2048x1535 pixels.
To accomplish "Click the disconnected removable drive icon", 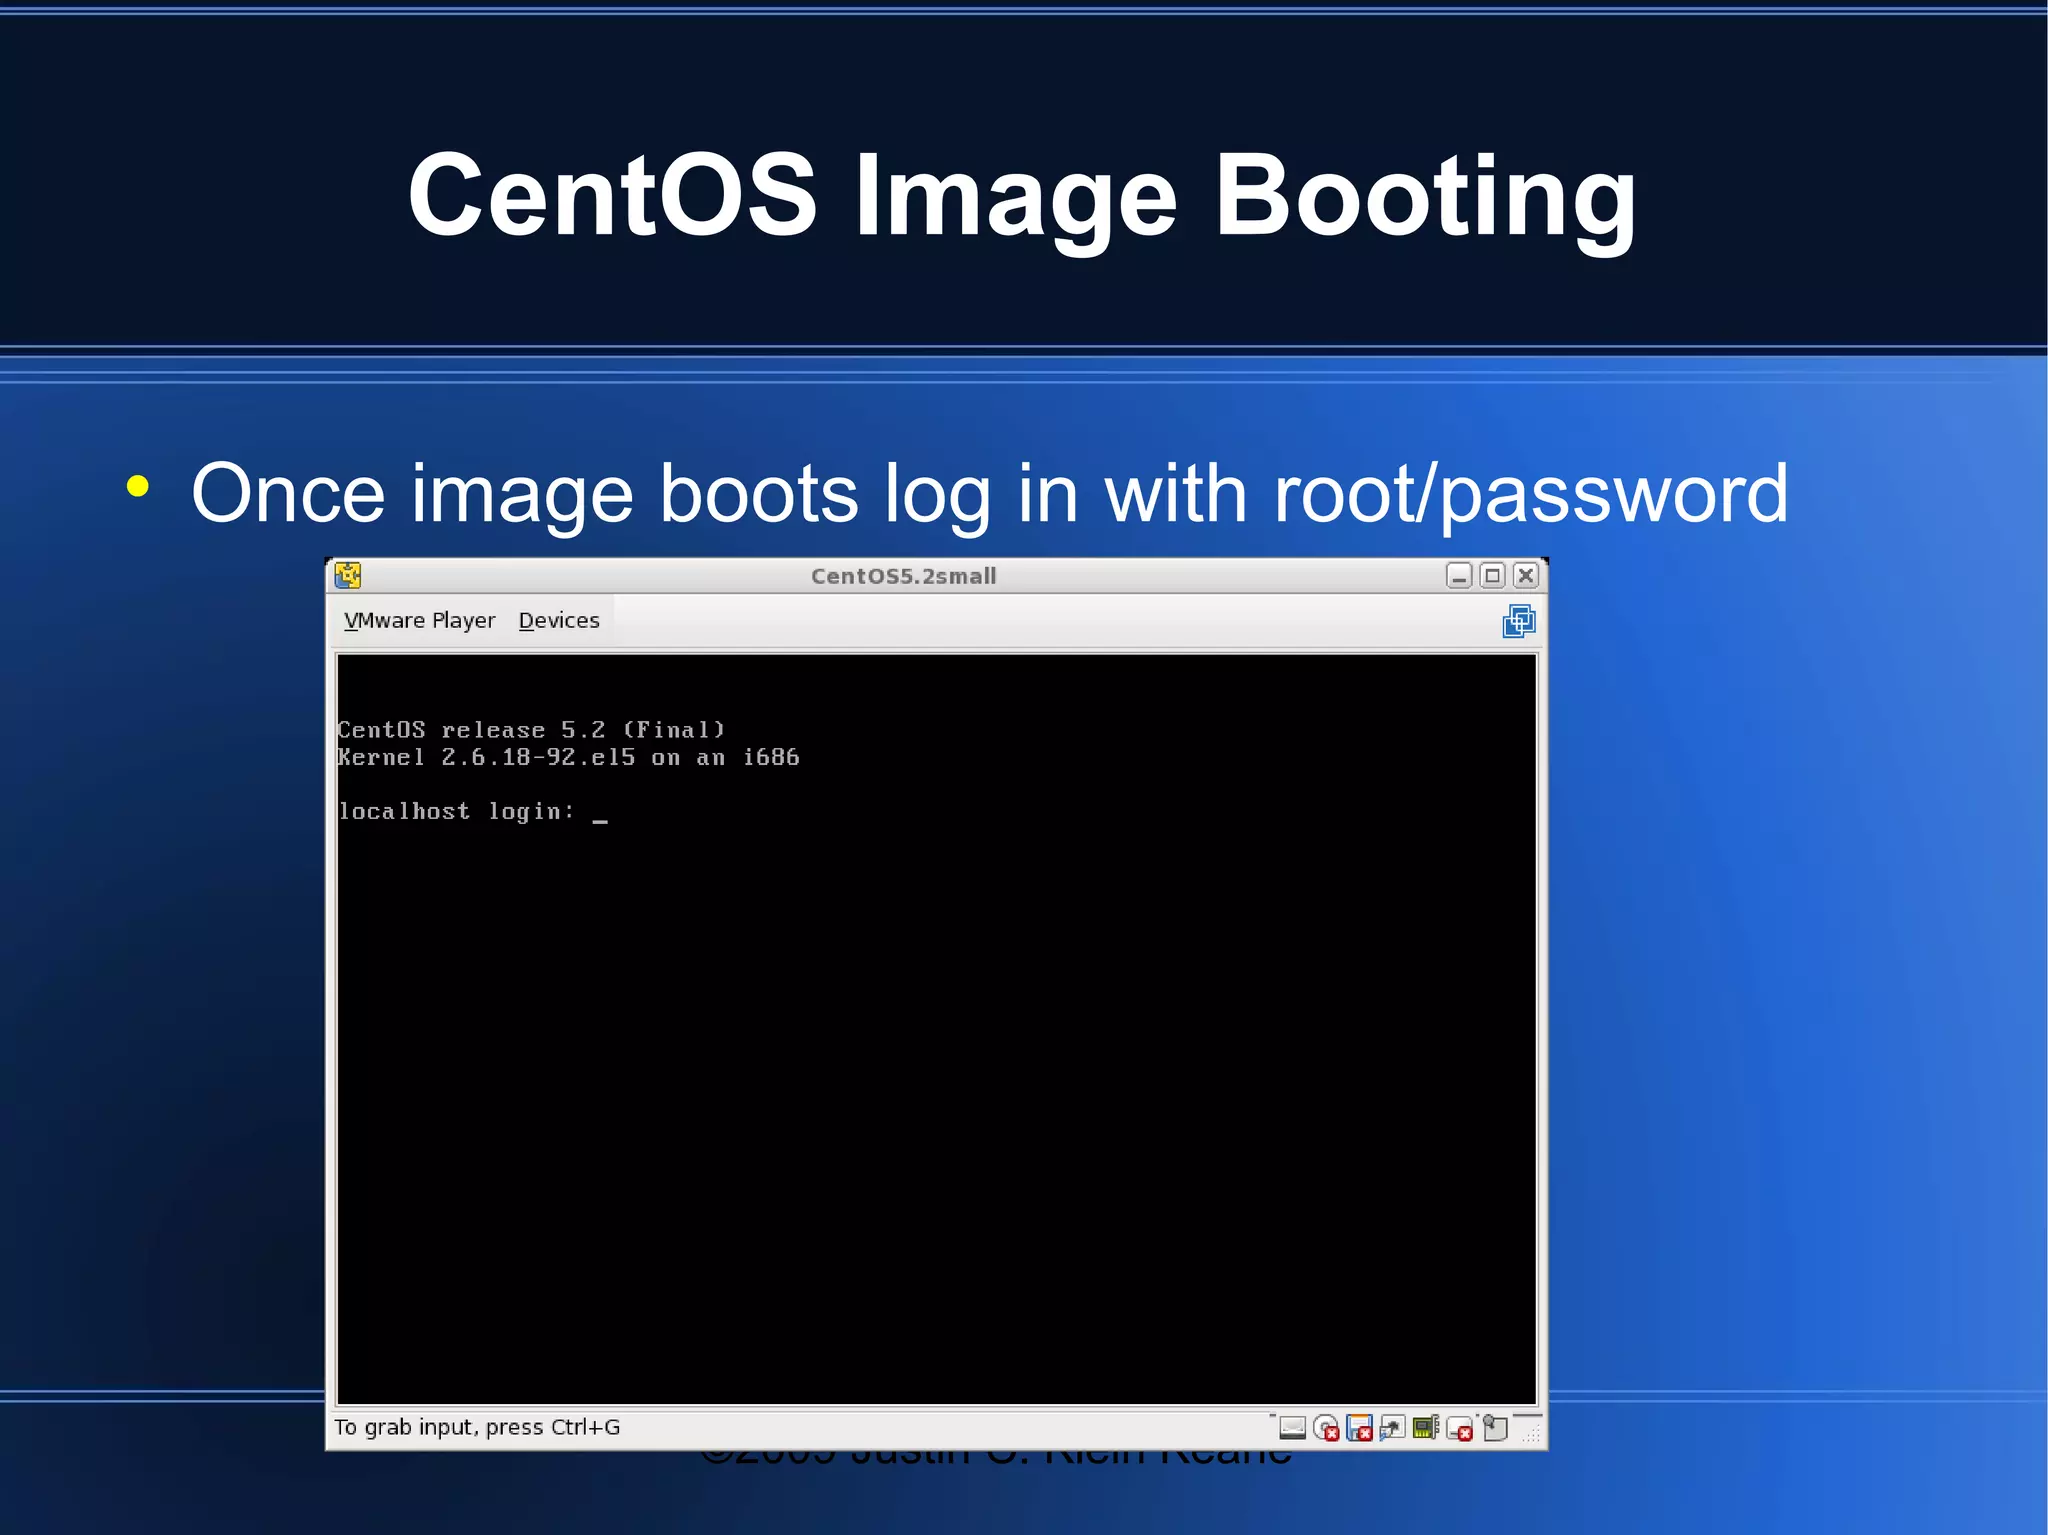I will [x=1460, y=1428].
